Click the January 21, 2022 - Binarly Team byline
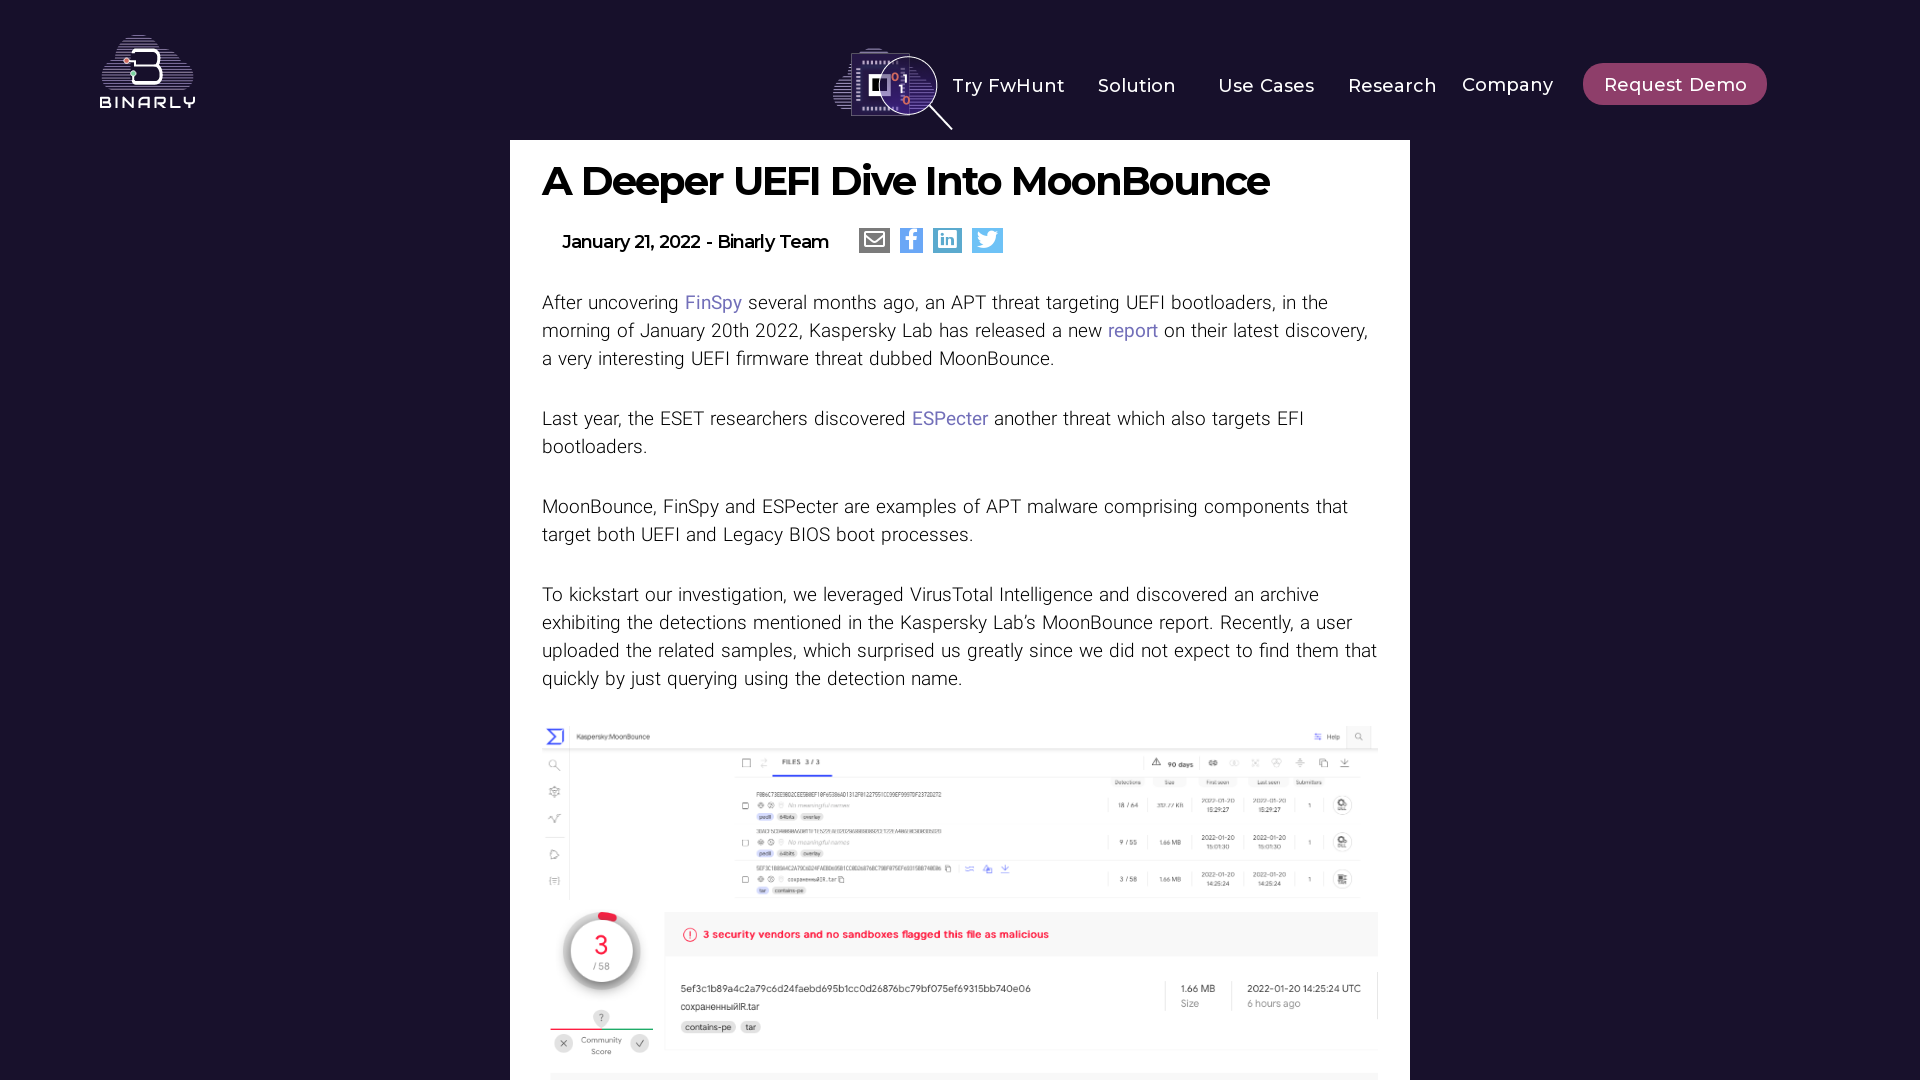This screenshot has width=1920, height=1080. [695, 242]
